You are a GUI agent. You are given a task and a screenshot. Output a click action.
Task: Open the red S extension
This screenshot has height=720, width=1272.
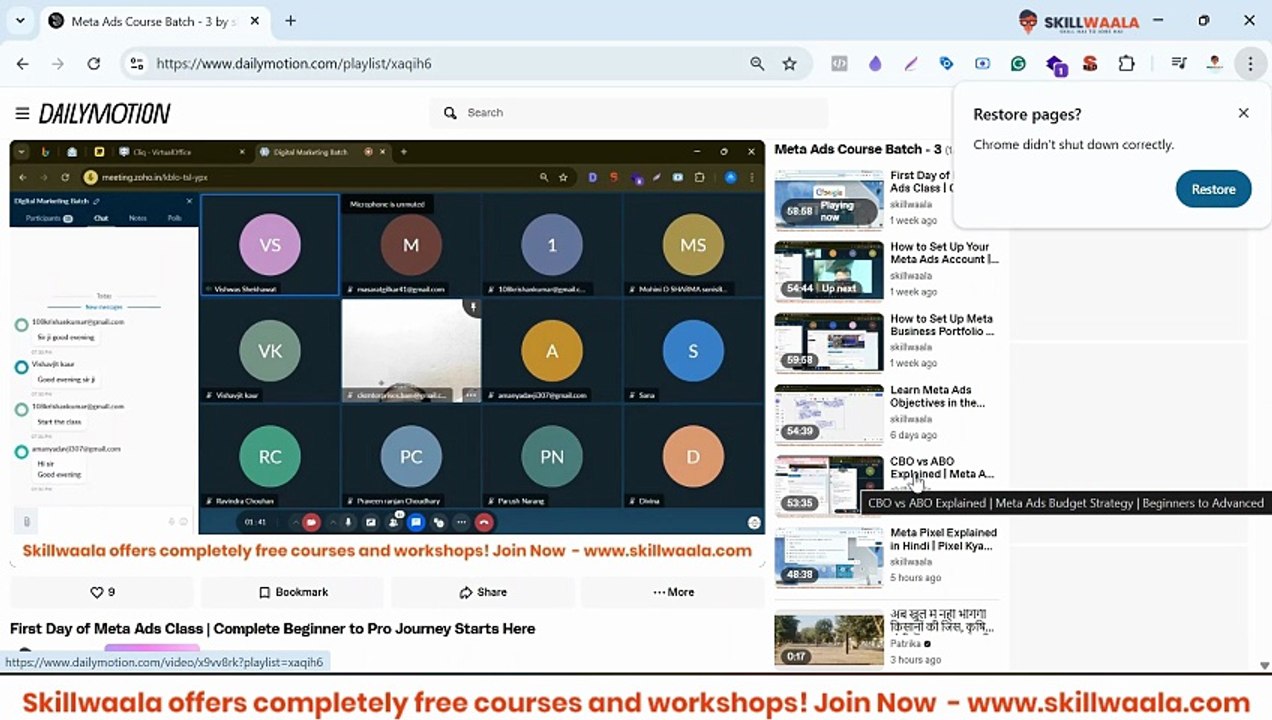coord(1090,63)
